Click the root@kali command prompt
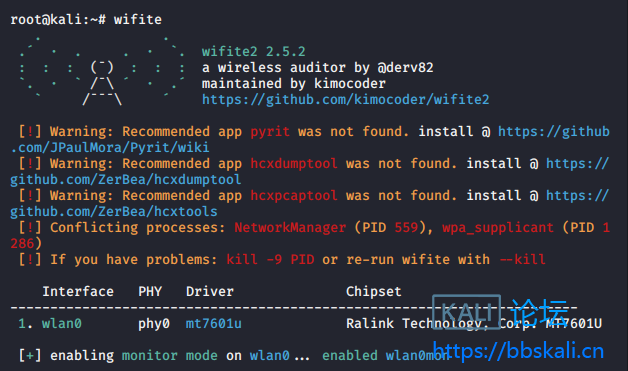The image size is (628, 371). [58, 19]
